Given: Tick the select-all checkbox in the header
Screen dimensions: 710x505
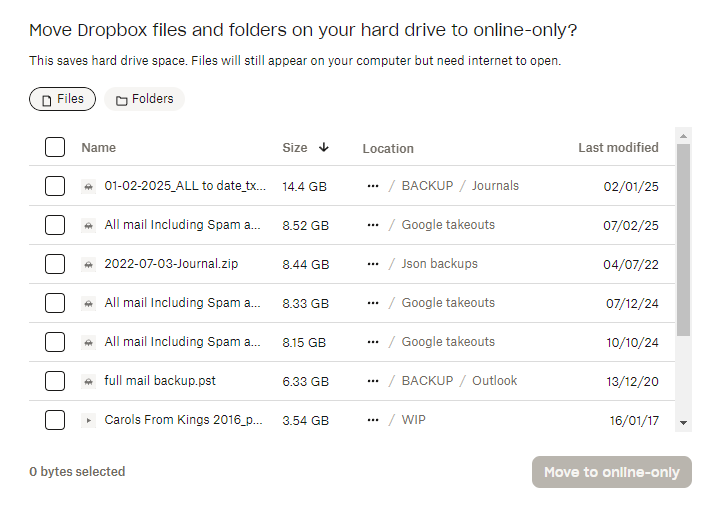Looking at the screenshot, I should tap(55, 148).
